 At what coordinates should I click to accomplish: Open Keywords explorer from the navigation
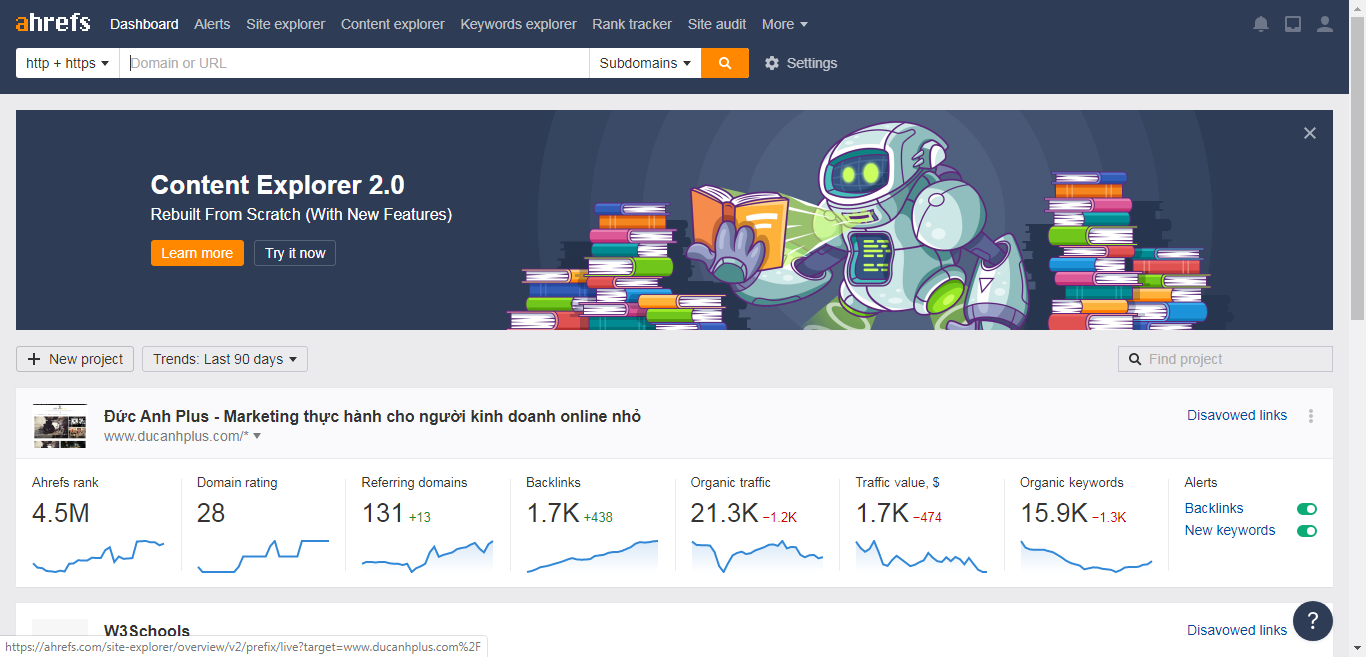pos(518,24)
